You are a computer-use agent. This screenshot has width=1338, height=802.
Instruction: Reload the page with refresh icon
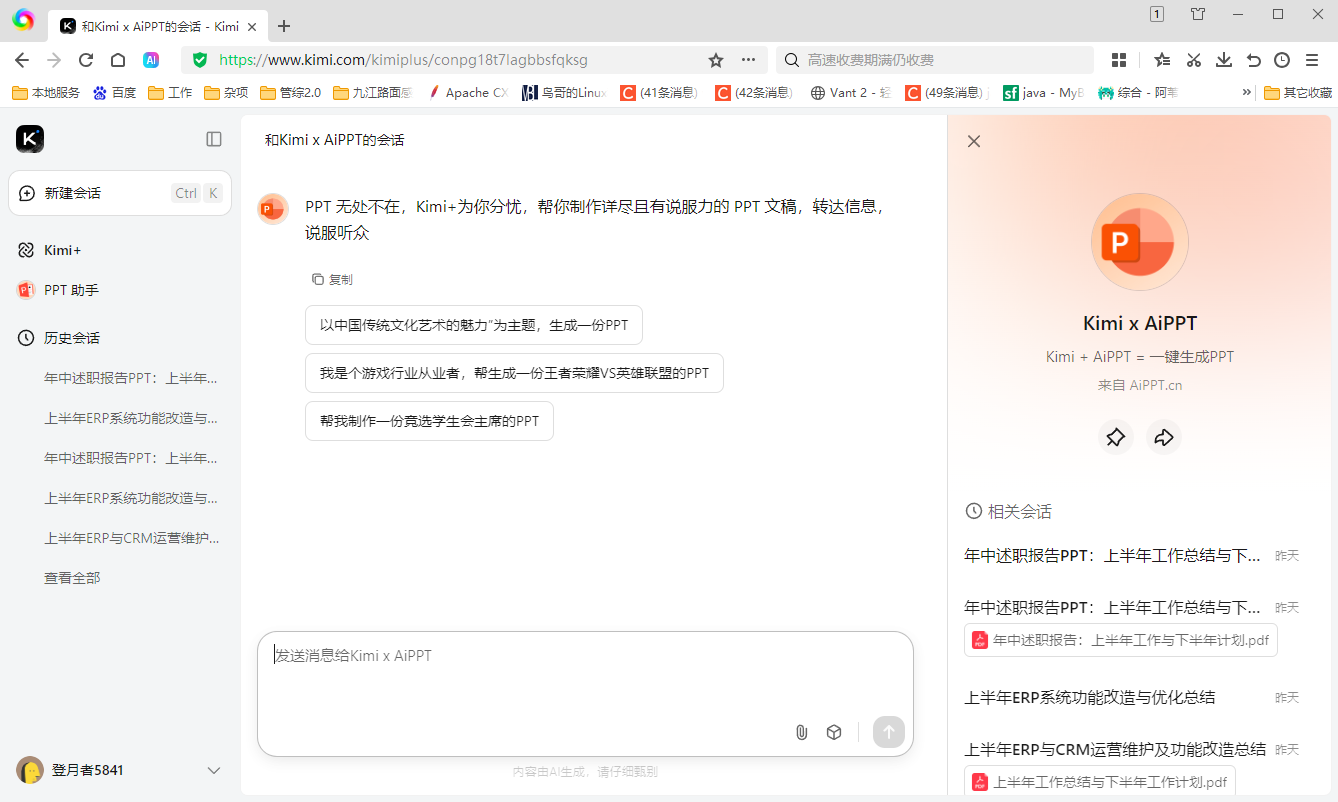tap(86, 60)
